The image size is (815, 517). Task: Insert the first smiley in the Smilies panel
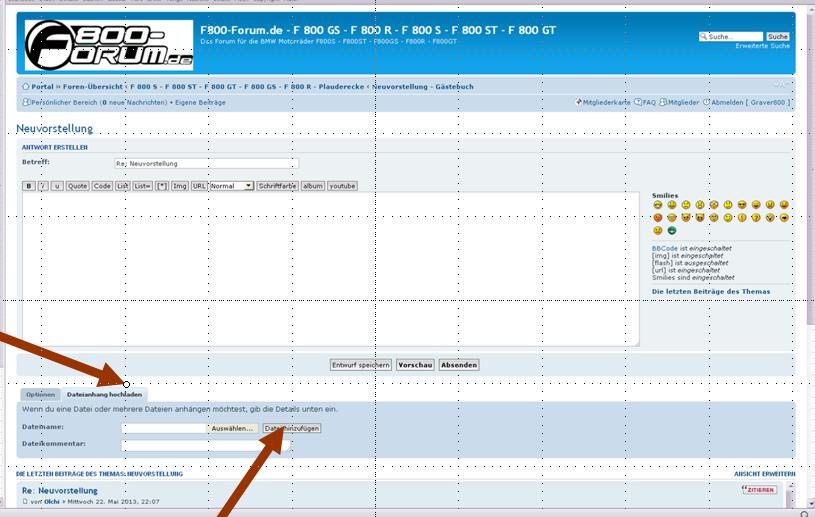click(x=658, y=205)
